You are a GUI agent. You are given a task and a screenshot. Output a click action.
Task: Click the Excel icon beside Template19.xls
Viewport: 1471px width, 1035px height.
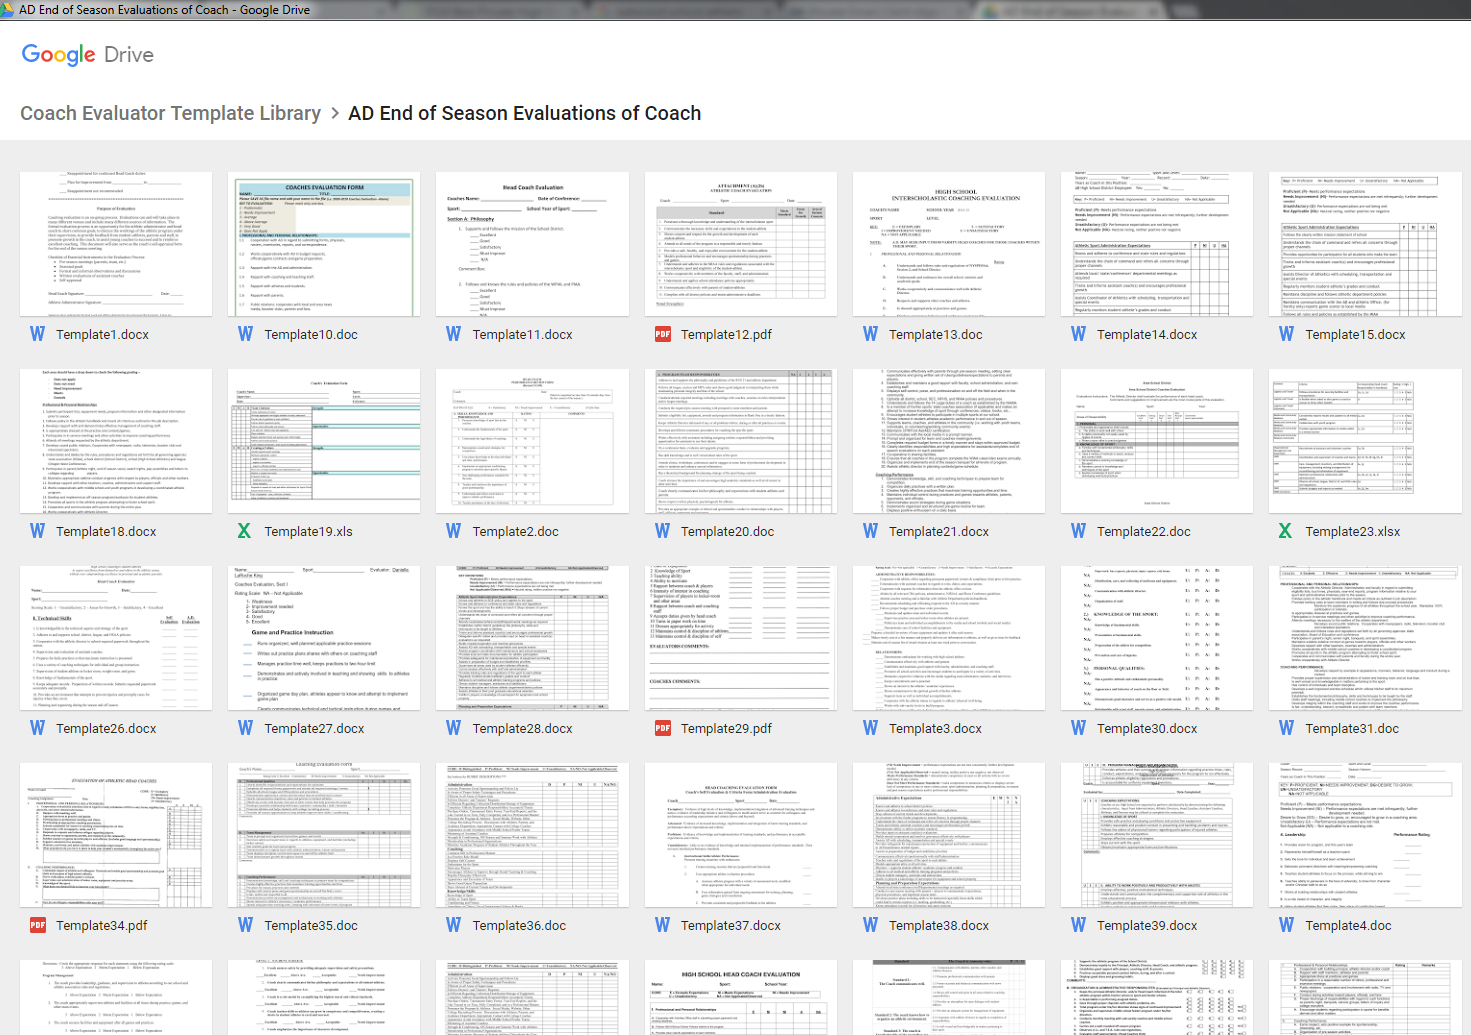click(x=245, y=531)
